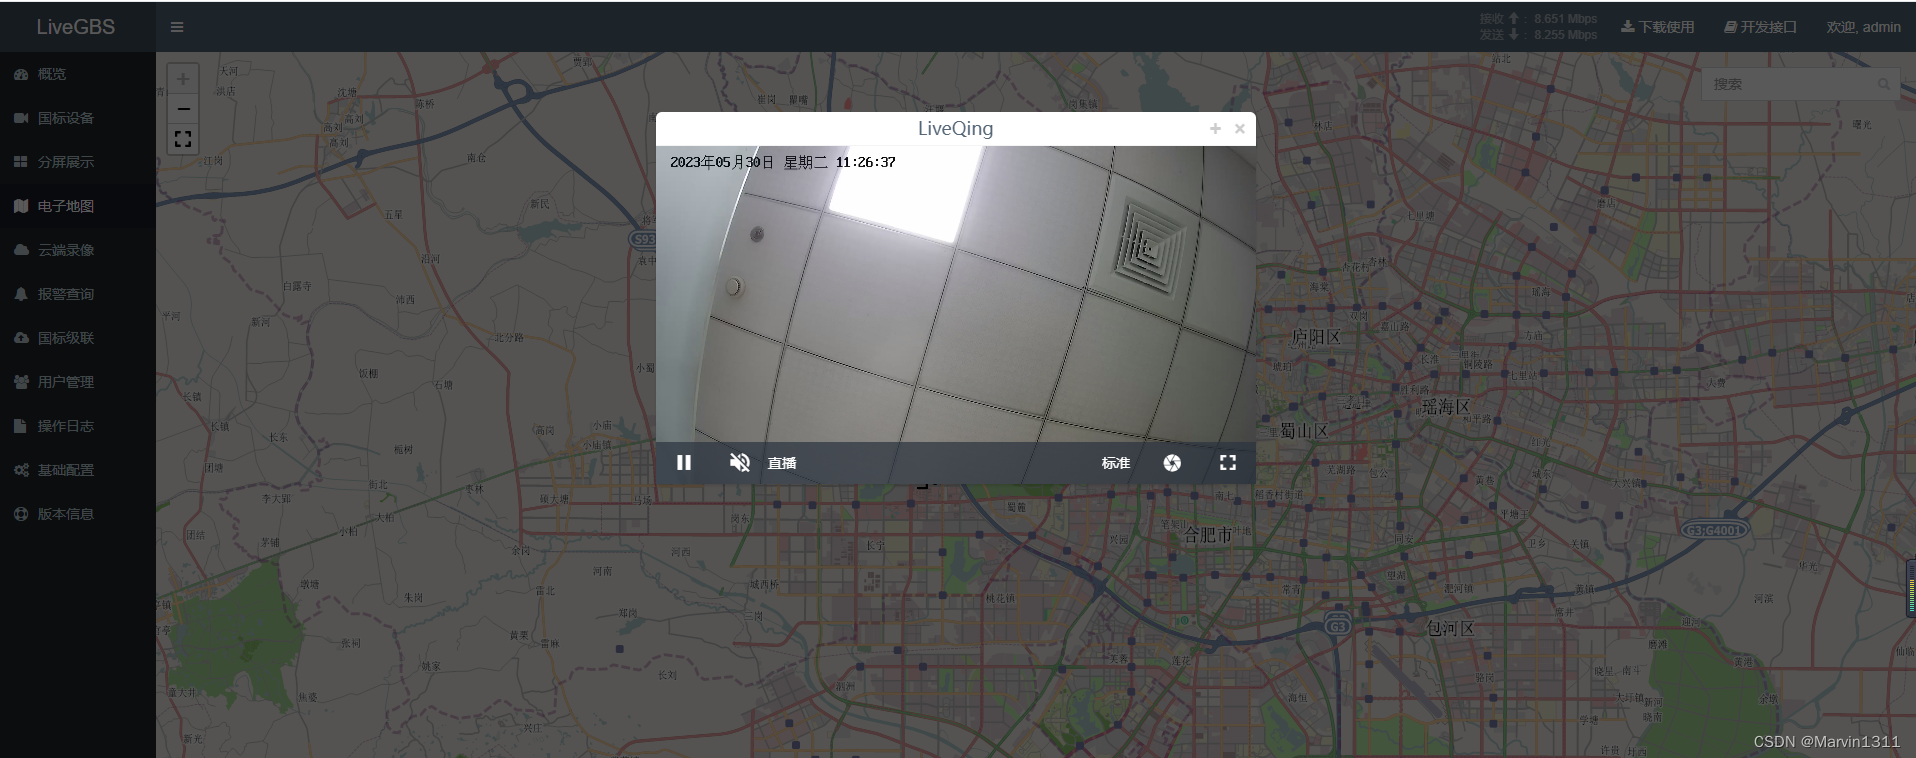Click the 8.255 Mbps send rate
The width and height of the screenshot is (1916, 758).
pyautogui.click(x=1566, y=35)
